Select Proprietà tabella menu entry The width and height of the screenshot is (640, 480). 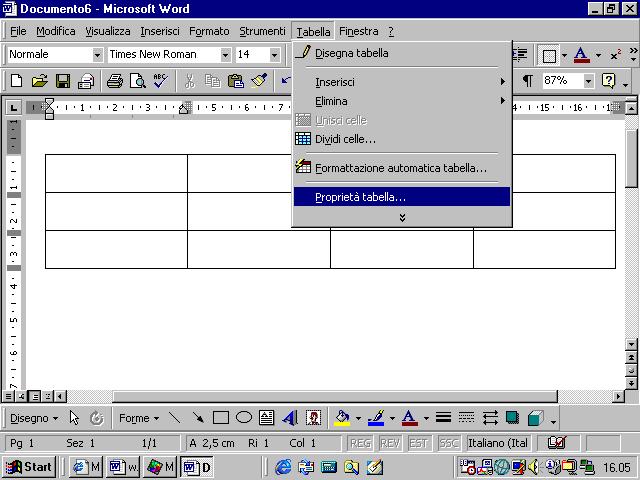(402, 197)
